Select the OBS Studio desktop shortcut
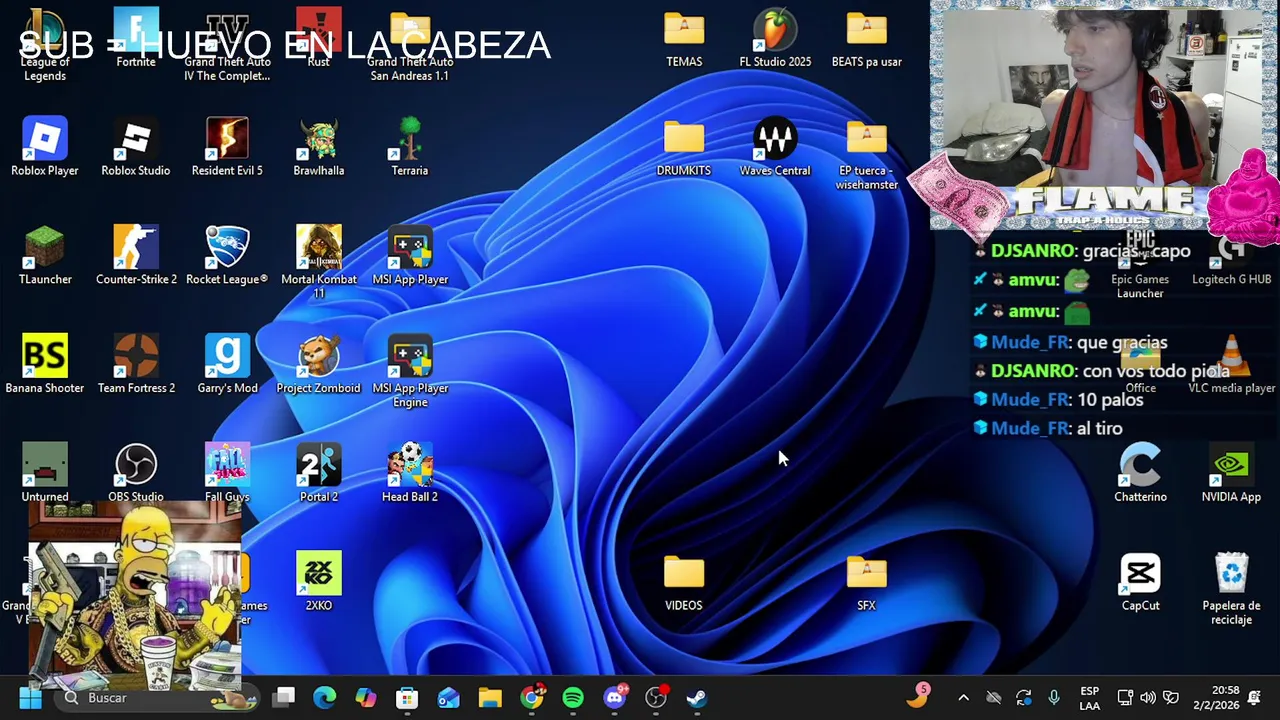This screenshot has width=1280, height=720. pos(136,474)
